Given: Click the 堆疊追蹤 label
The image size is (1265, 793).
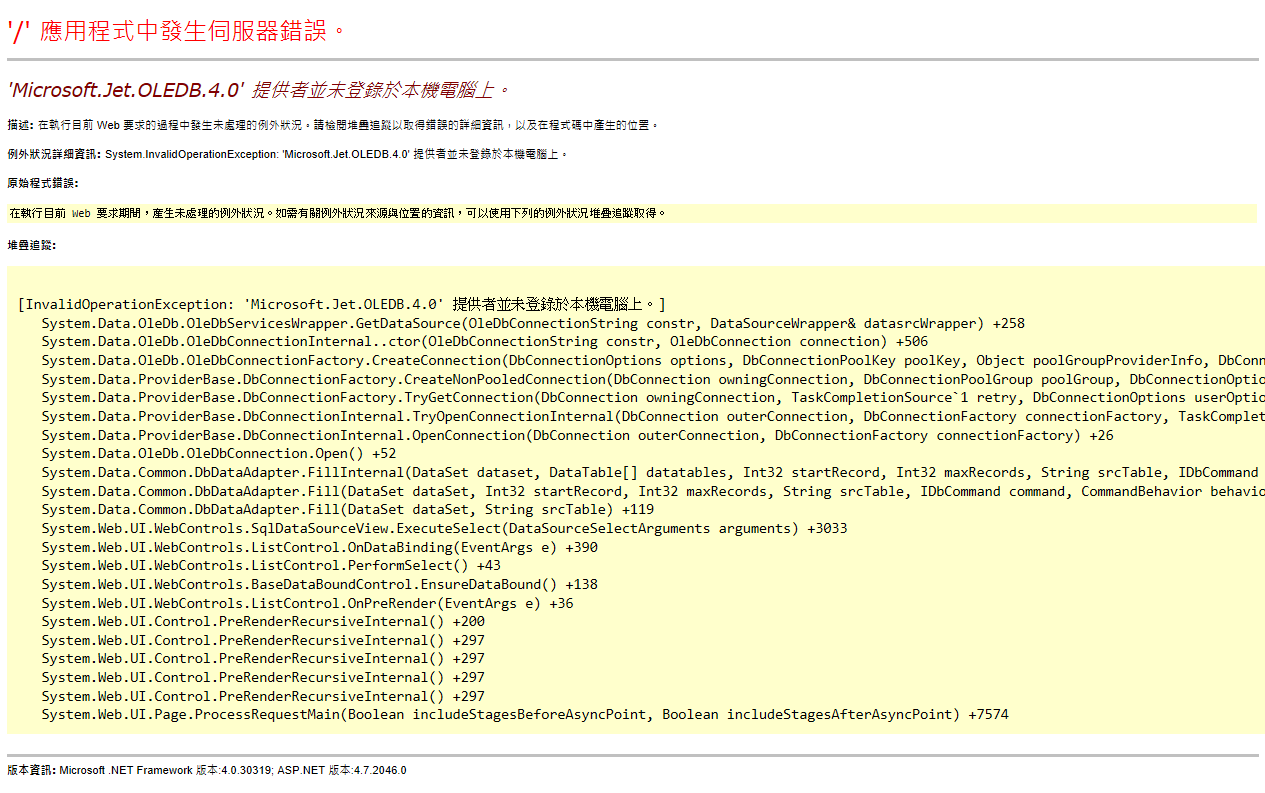Looking at the screenshot, I should tap(32, 245).
